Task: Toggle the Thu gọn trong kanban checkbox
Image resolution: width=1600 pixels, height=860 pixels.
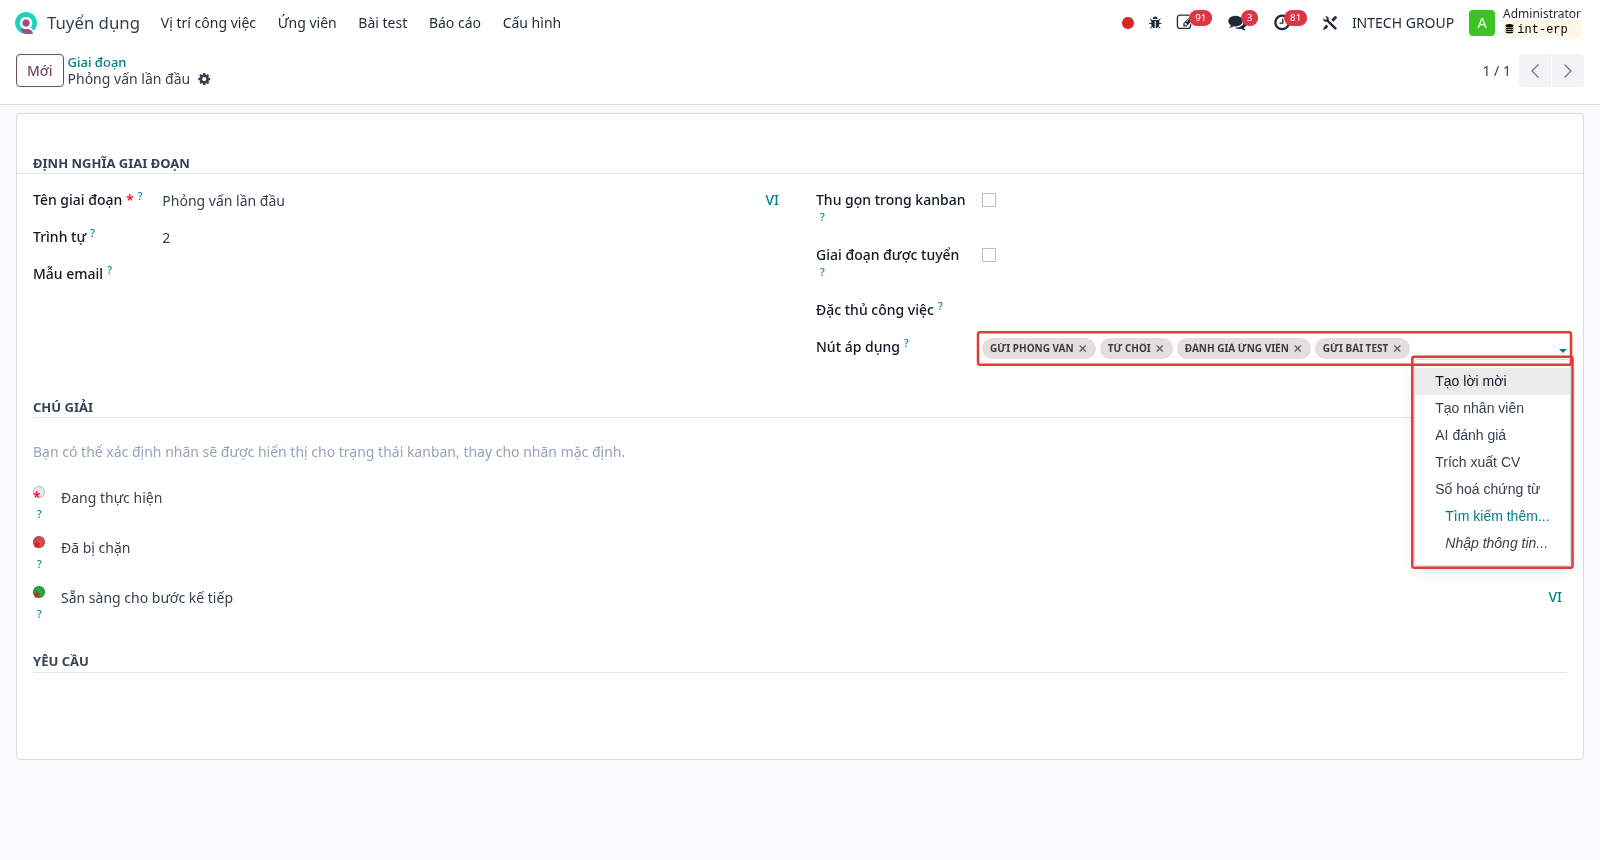Action: (989, 200)
